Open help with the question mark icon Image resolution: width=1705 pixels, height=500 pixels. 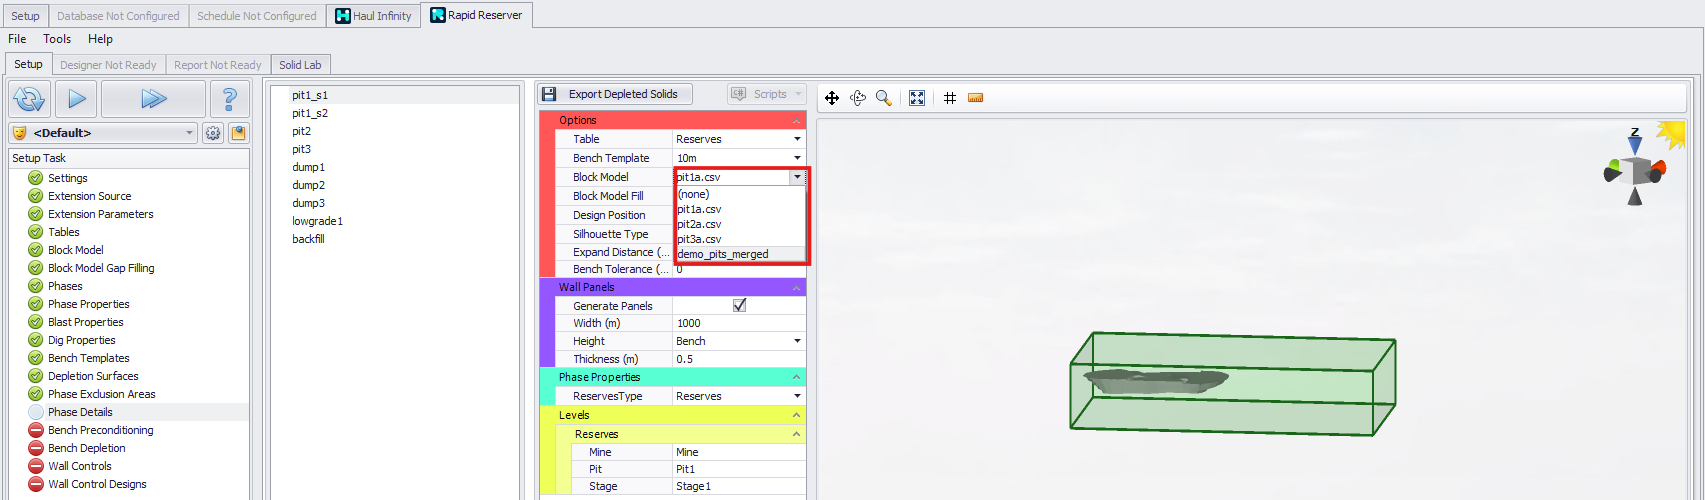pos(229,99)
